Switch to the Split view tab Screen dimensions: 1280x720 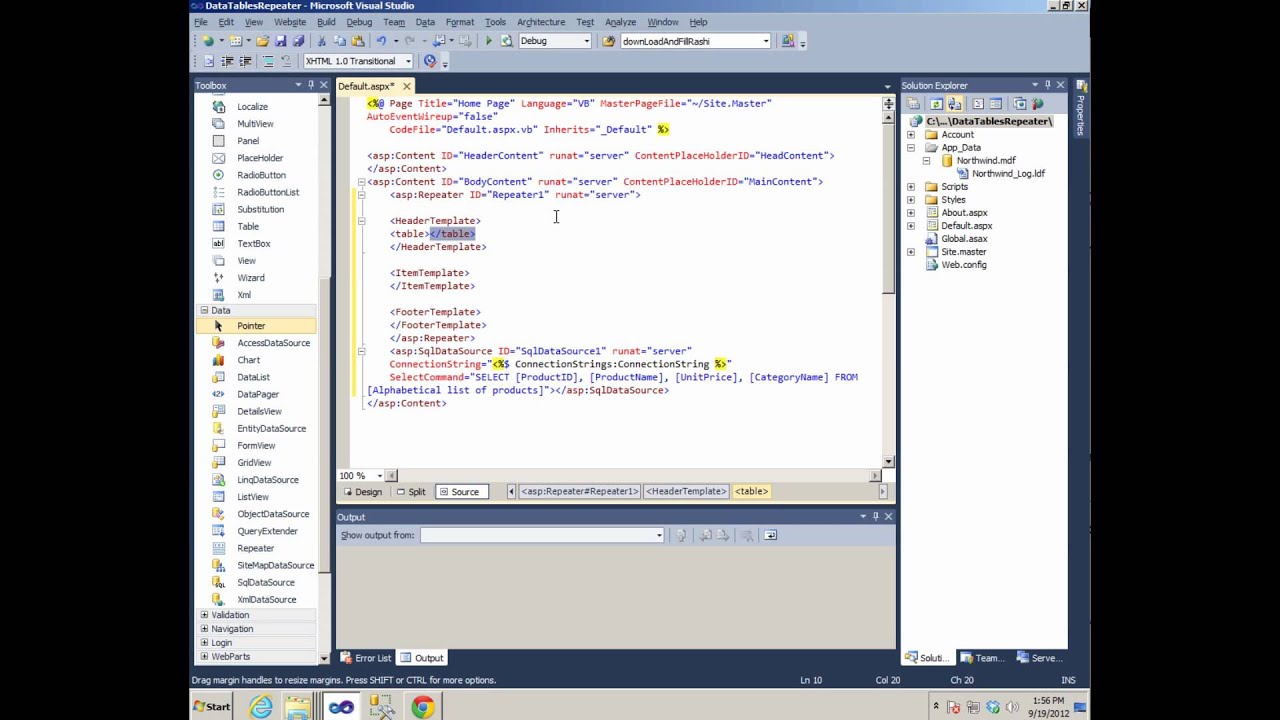(411, 491)
